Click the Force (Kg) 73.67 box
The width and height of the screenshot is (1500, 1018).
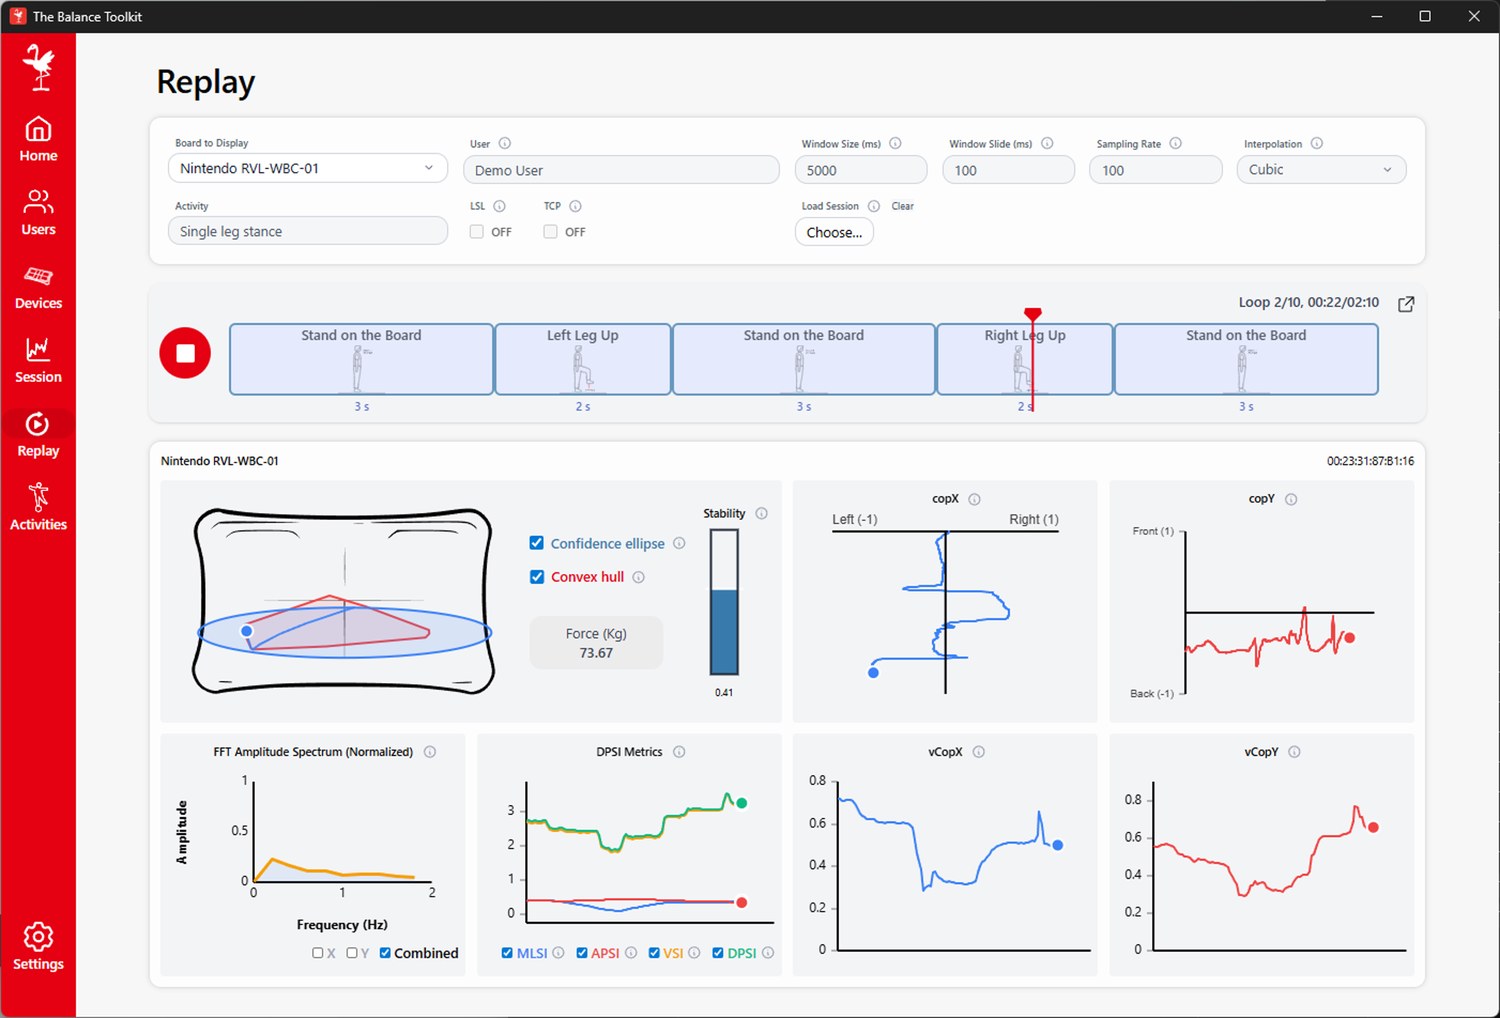596,643
